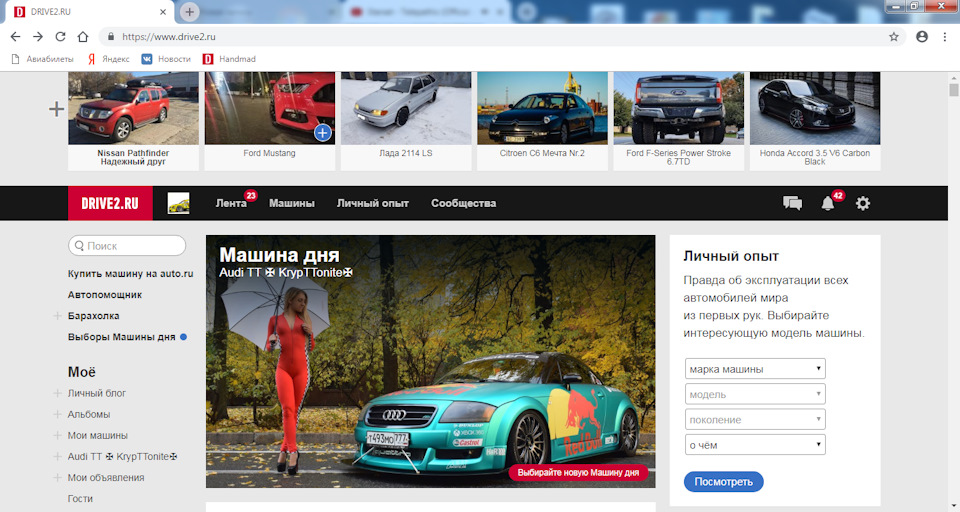The height and width of the screenshot is (512, 960).
Task: Click the Посмотреть button
Action: [724, 482]
